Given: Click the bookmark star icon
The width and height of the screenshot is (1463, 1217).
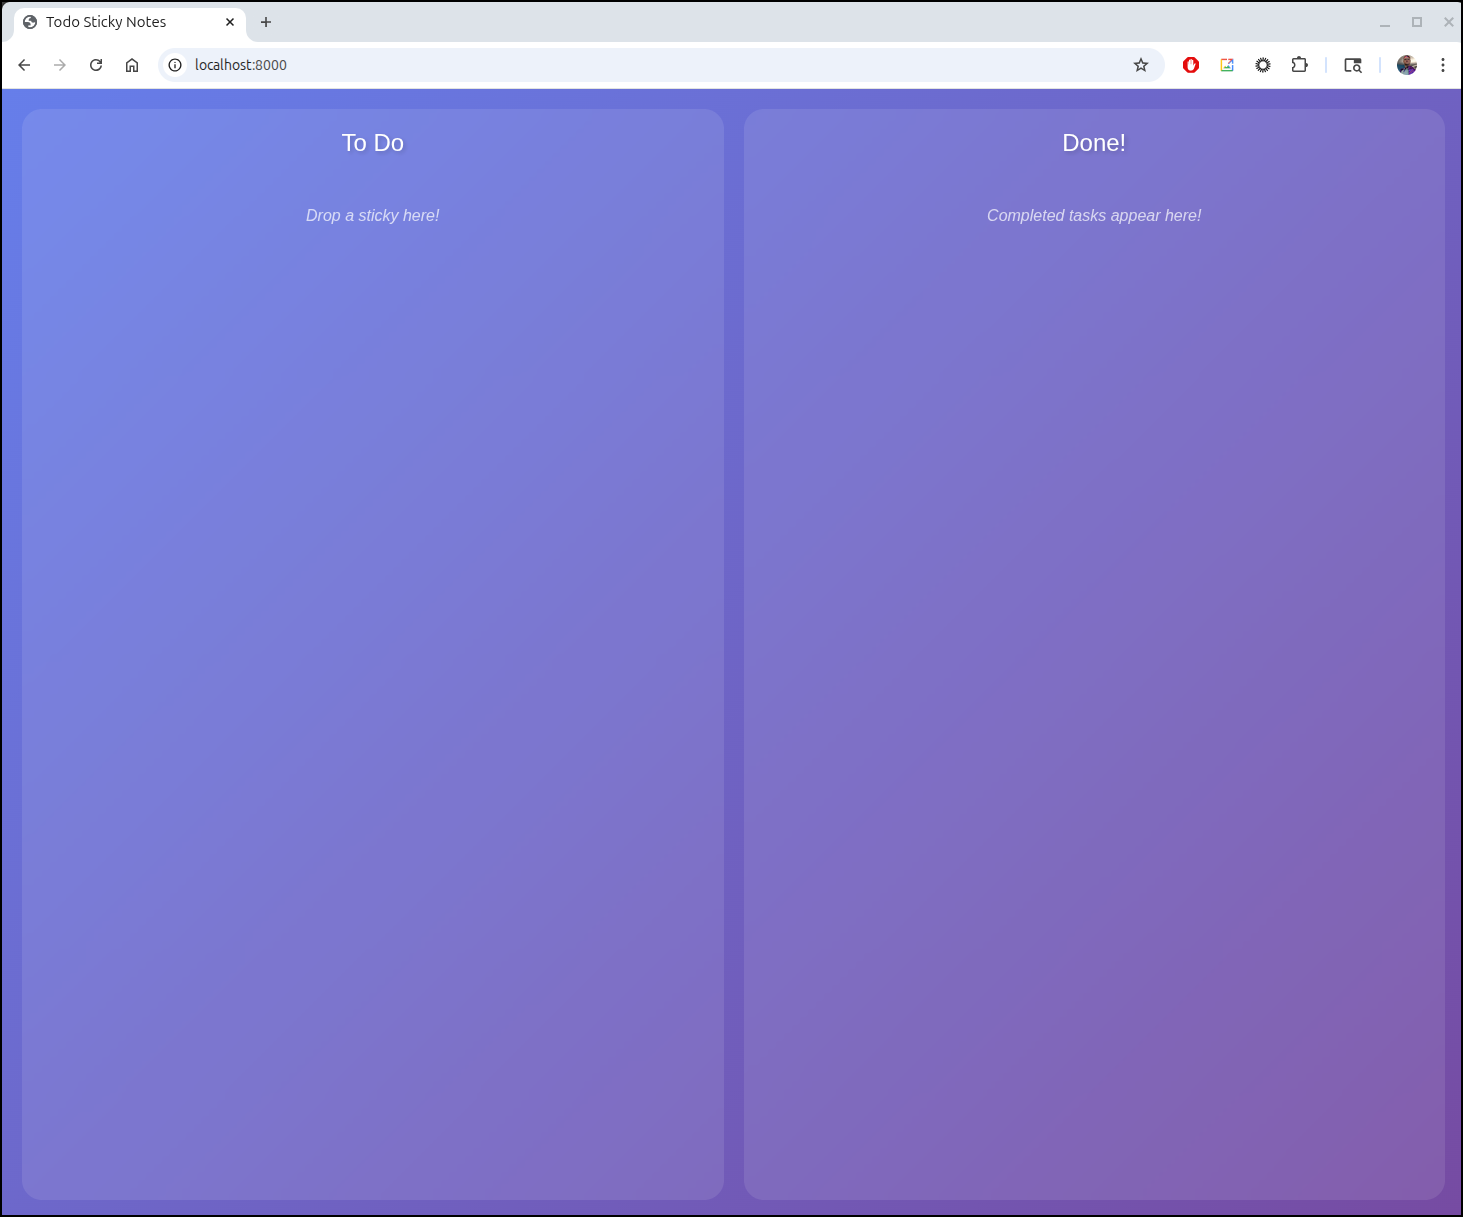Looking at the screenshot, I should 1141,64.
